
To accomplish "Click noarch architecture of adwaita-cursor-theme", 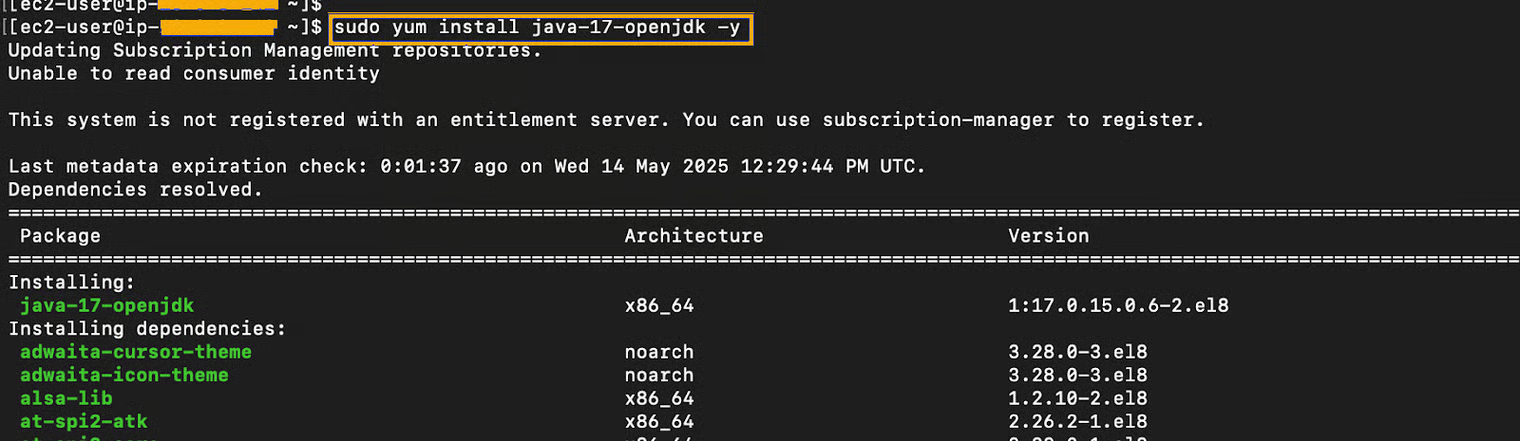I will [659, 352].
